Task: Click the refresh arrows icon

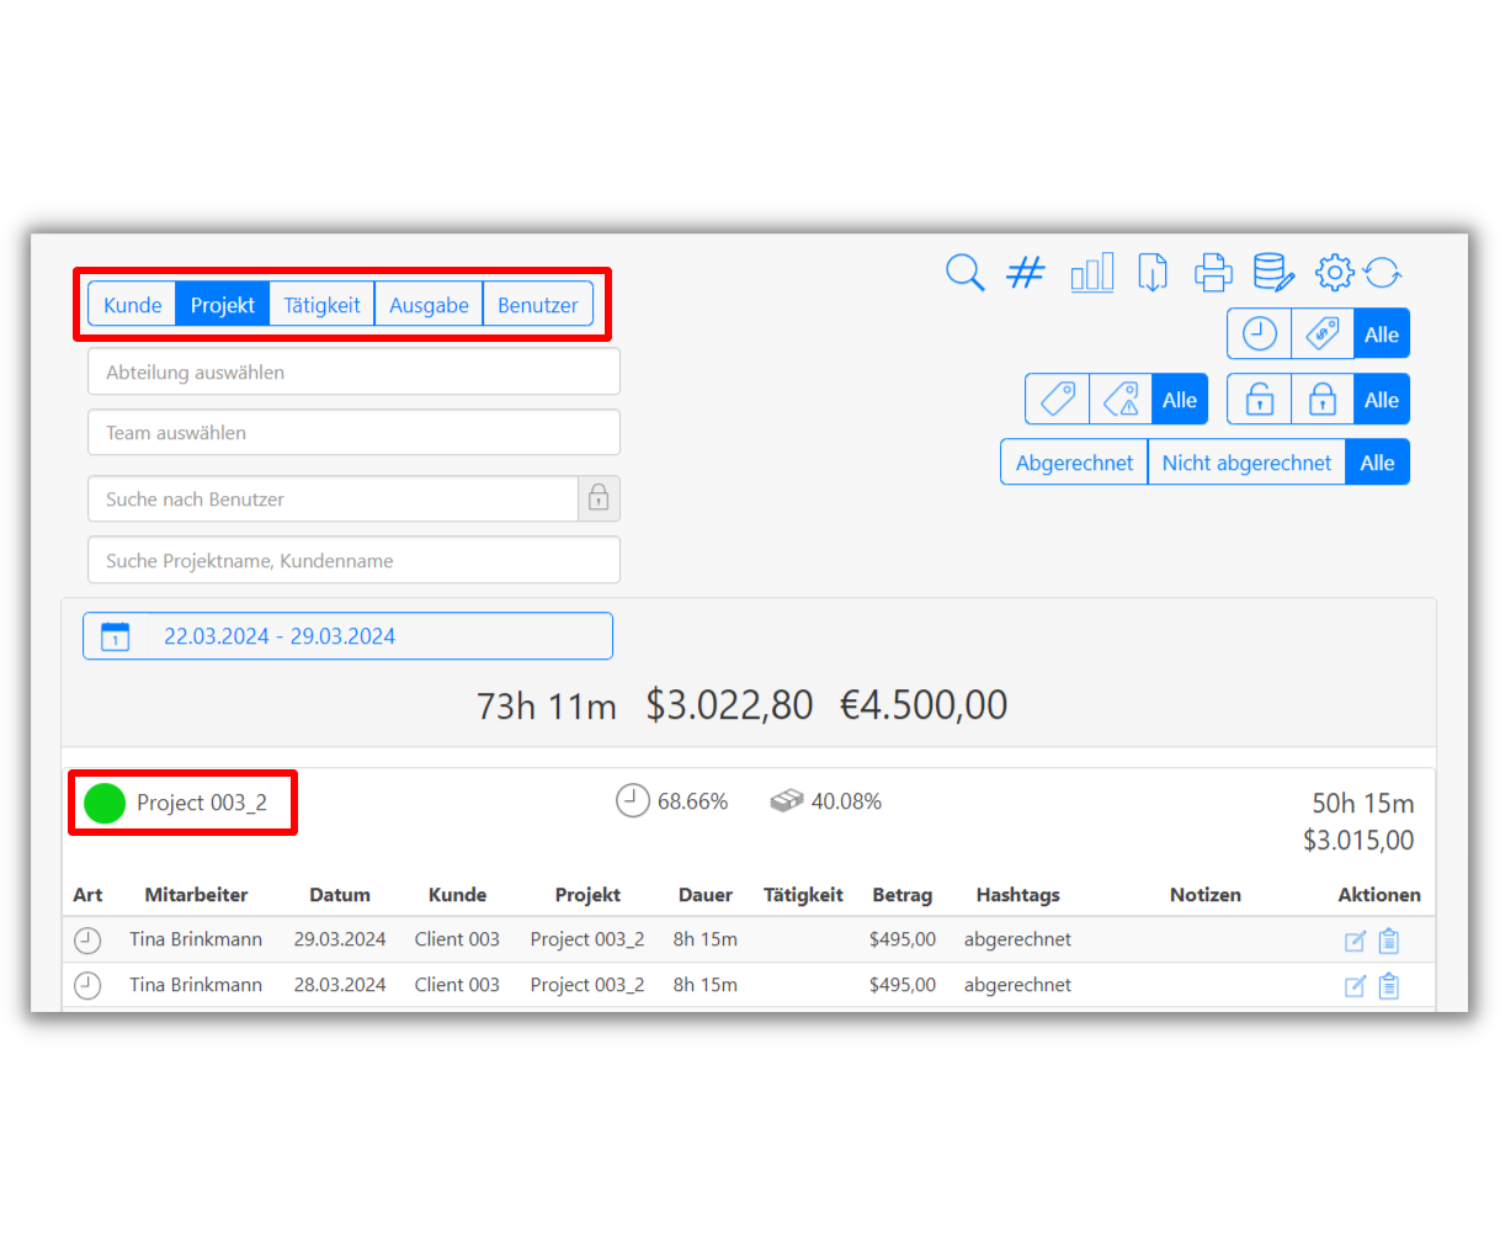Action: click(1383, 272)
